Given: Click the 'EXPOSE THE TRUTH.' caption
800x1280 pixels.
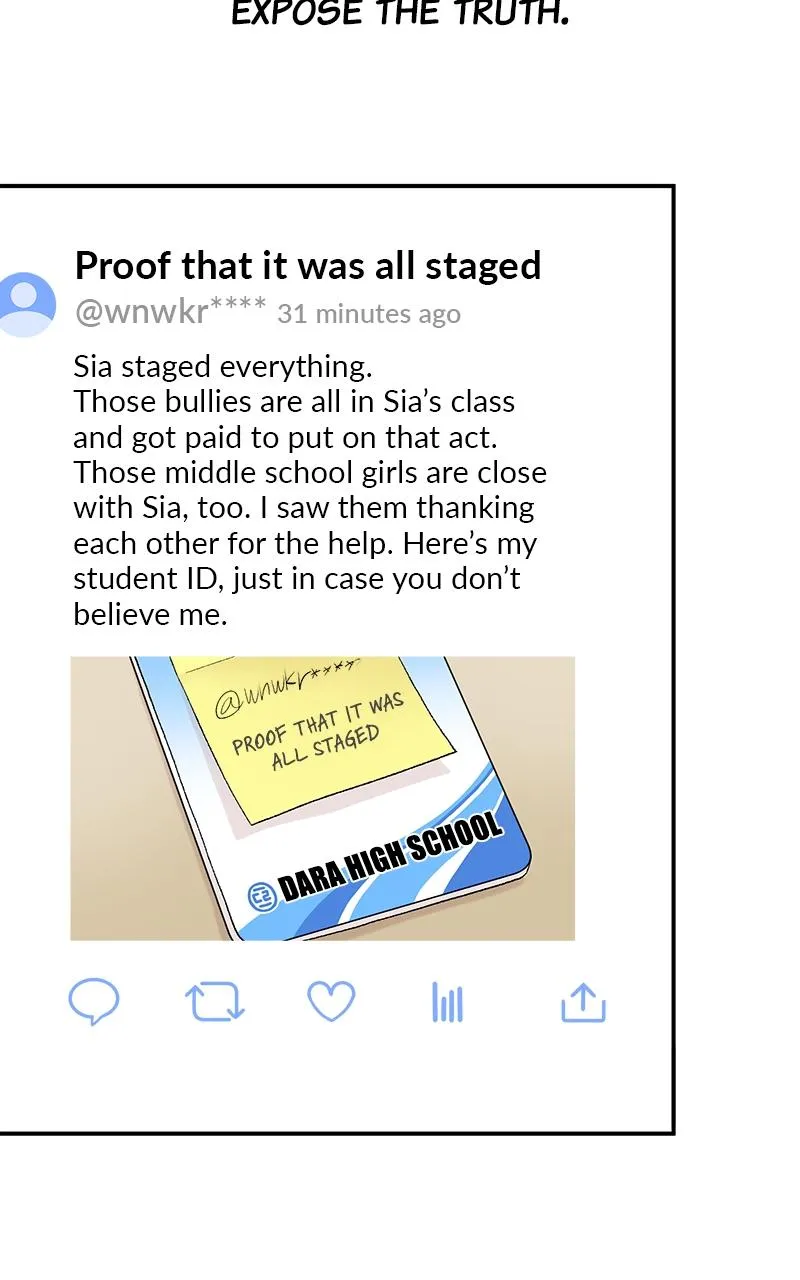Looking at the screenshot, I should pyautogui.click(x=400, y=13).
